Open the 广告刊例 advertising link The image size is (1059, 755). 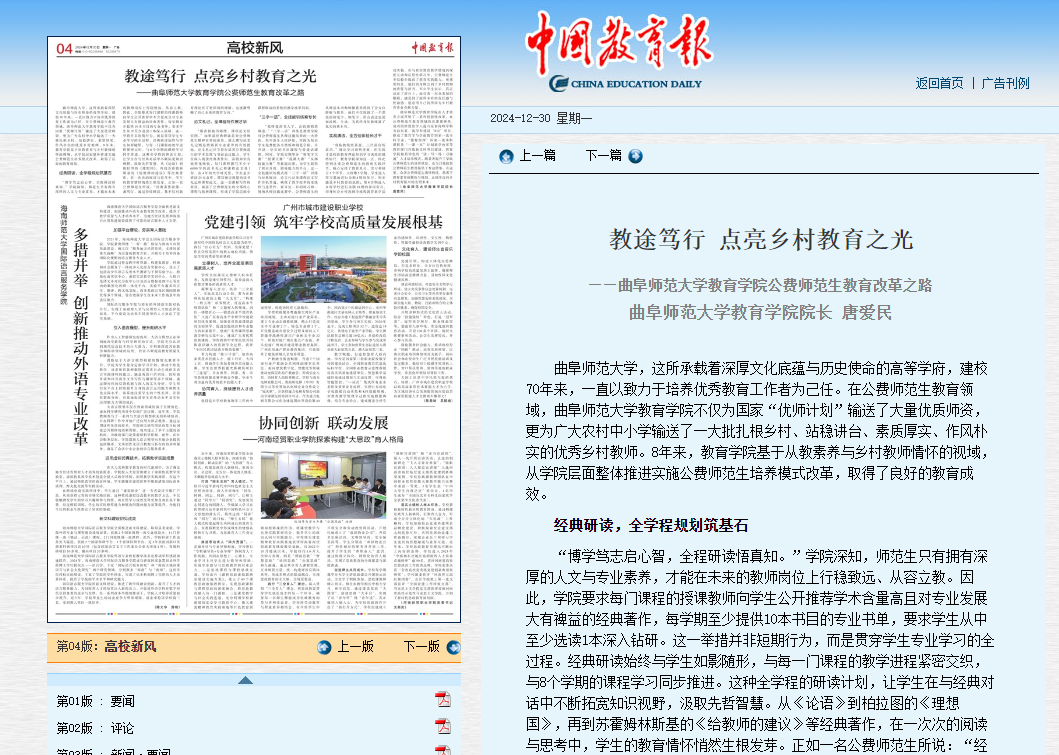click(x=1005, y=83)
